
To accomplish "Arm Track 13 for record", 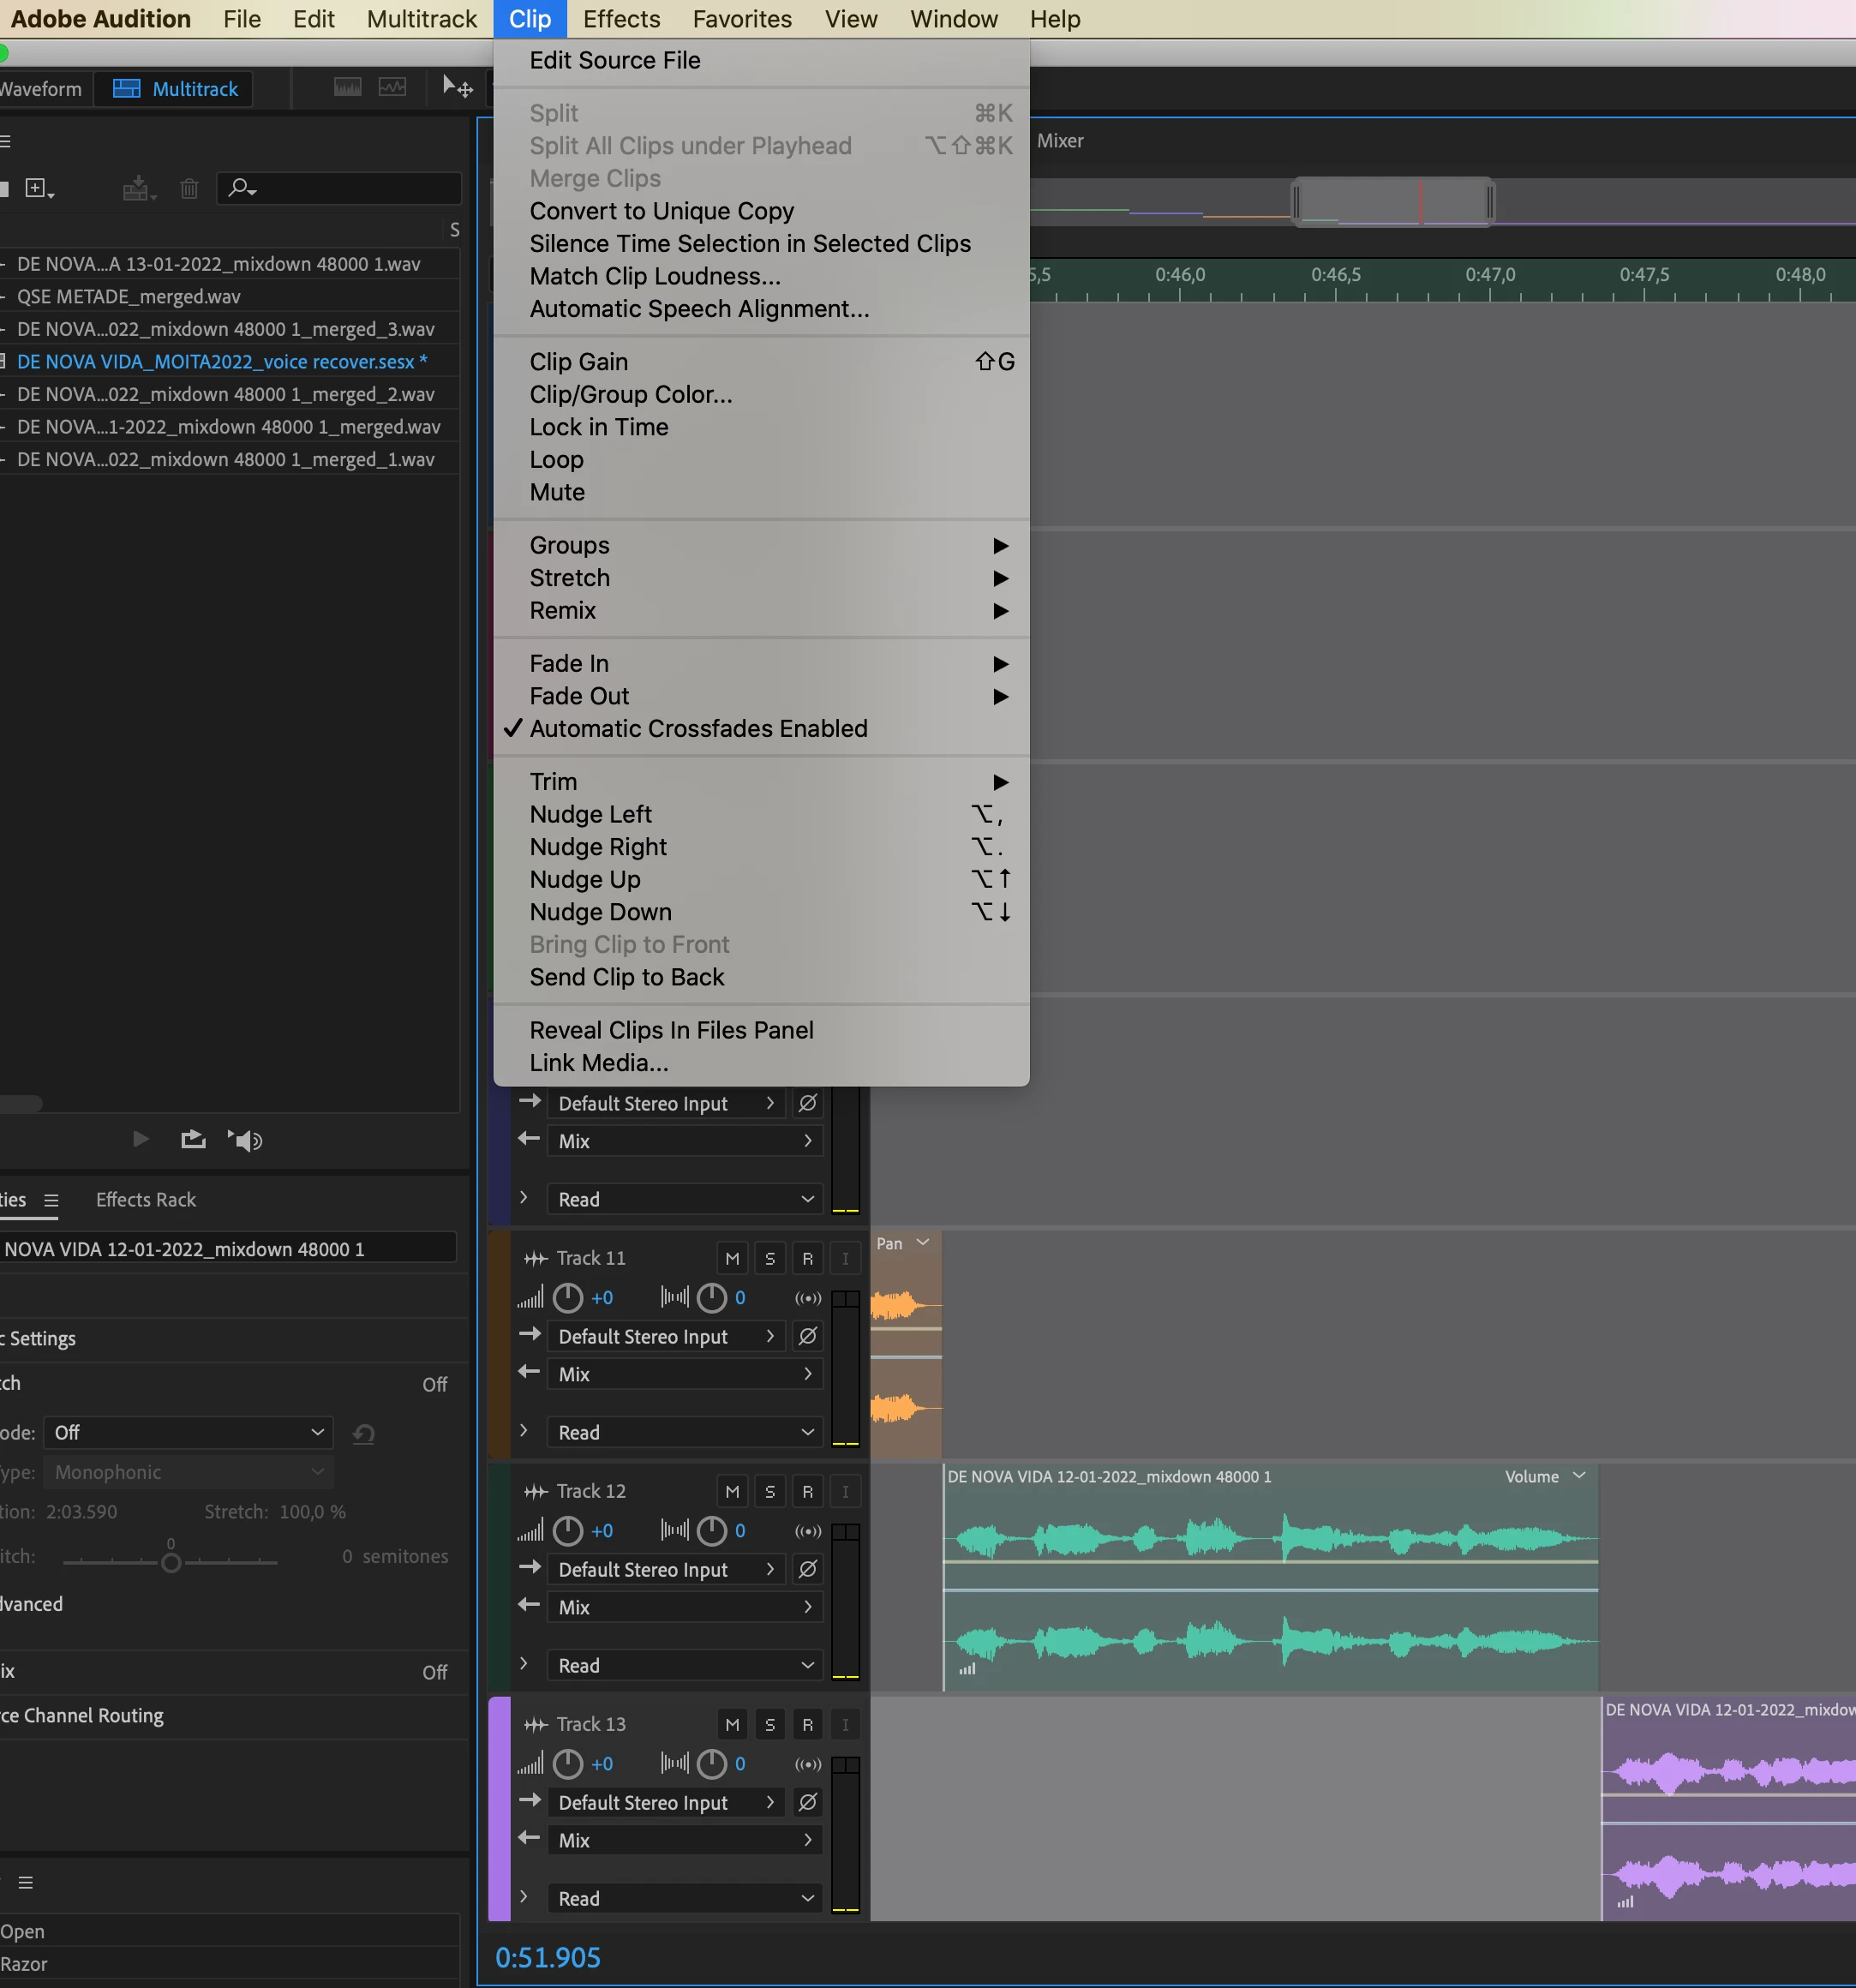I will point(807,1724).
